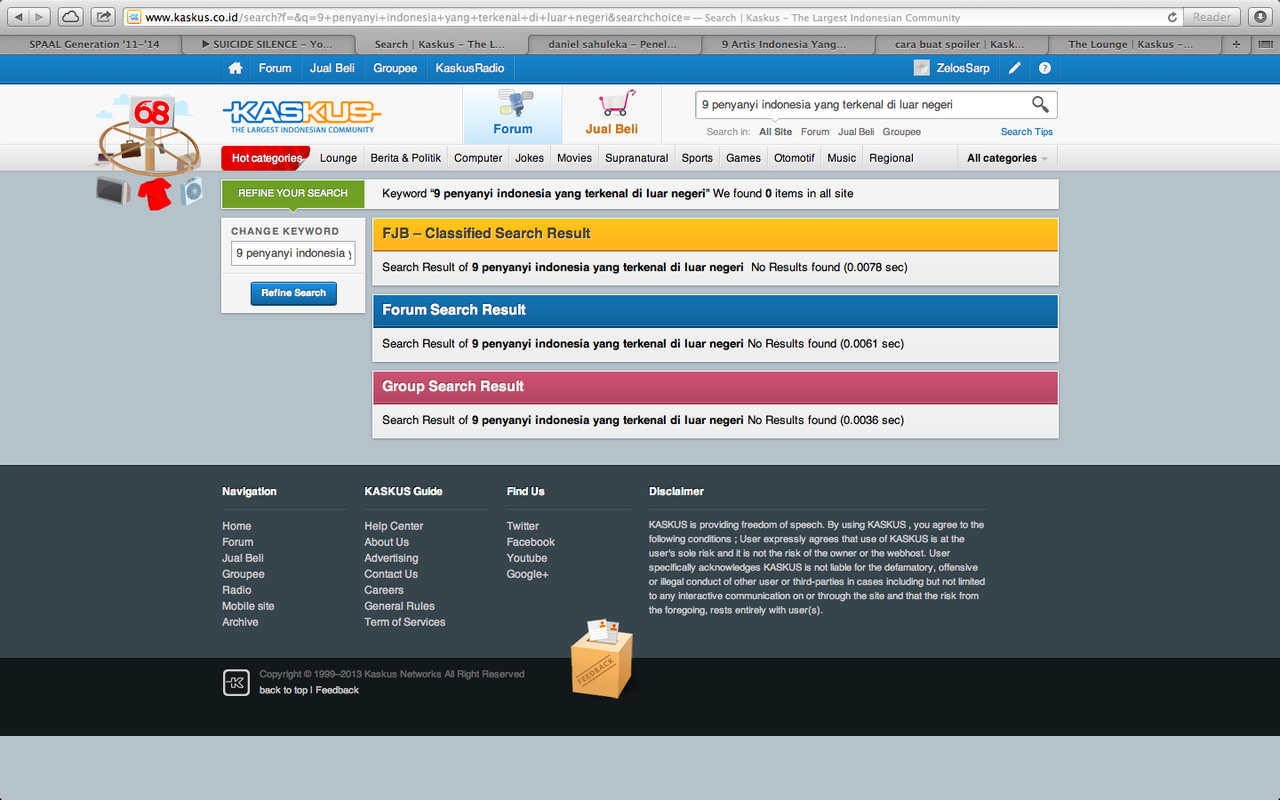Click the ZelosSarp profile avatar
Image resolution: width=1280 pixels, height=800 pixels.
point(921,68)
